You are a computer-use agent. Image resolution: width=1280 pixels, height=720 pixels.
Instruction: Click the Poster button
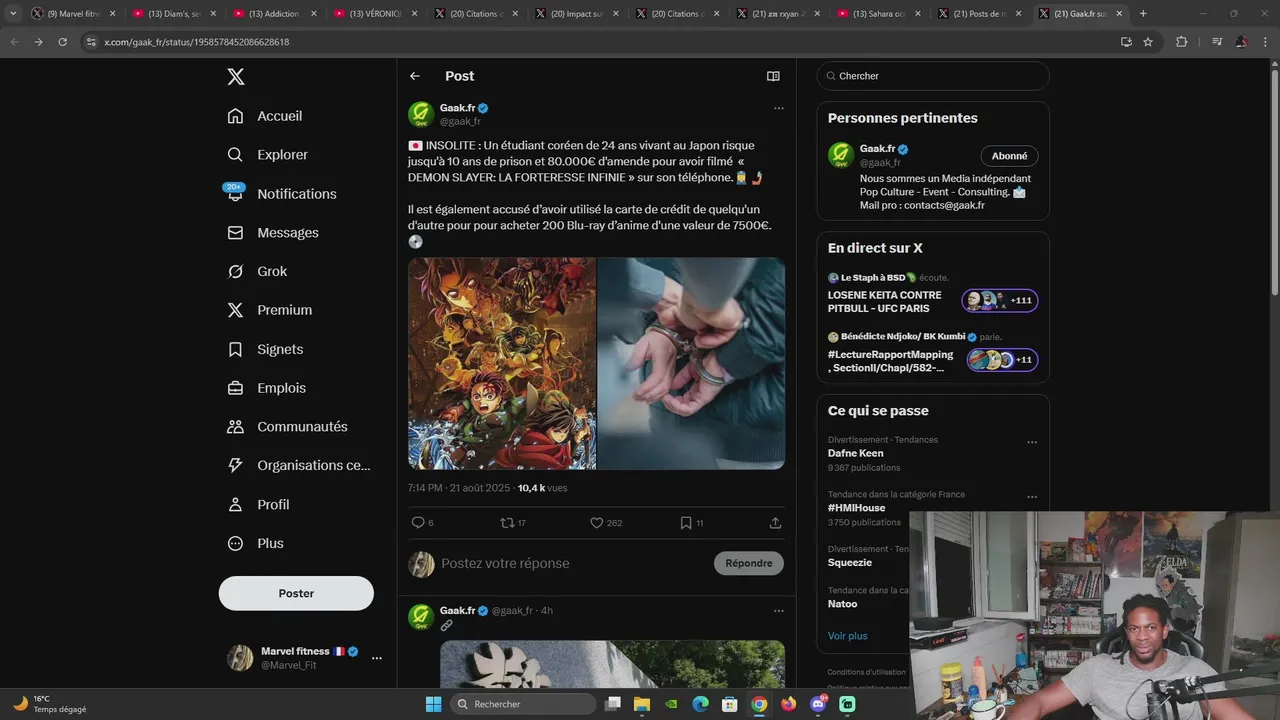point(296,593)
